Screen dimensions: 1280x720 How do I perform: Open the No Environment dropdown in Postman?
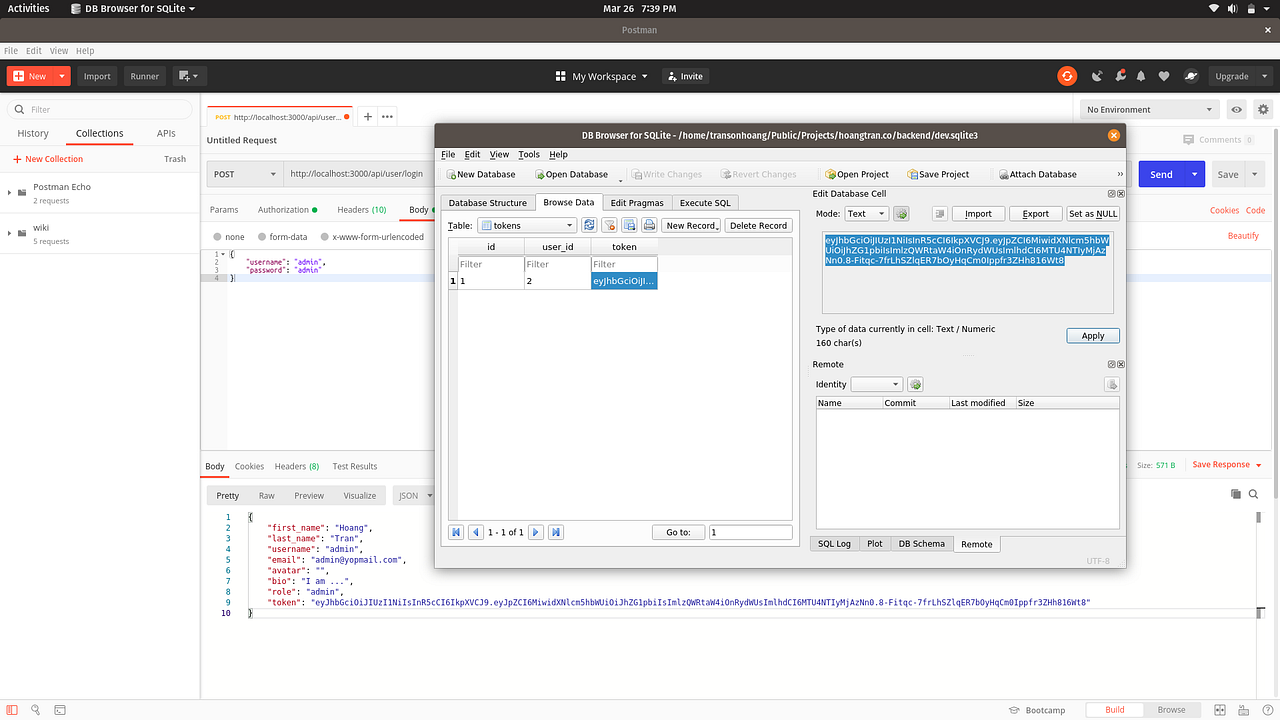coord(1149,108)
